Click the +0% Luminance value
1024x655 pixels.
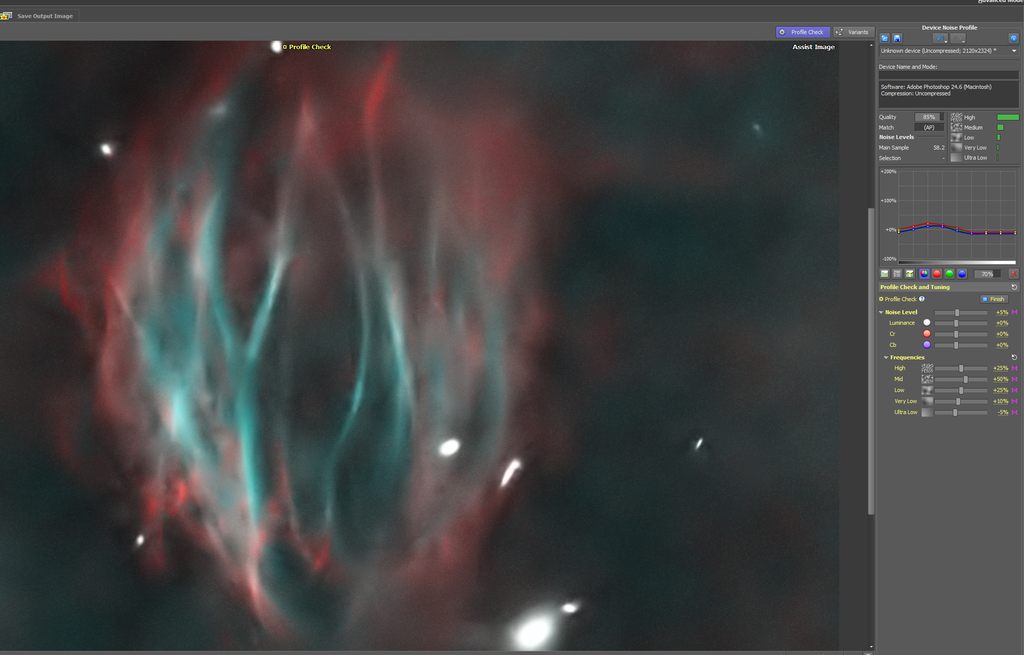pos(1002,323)
